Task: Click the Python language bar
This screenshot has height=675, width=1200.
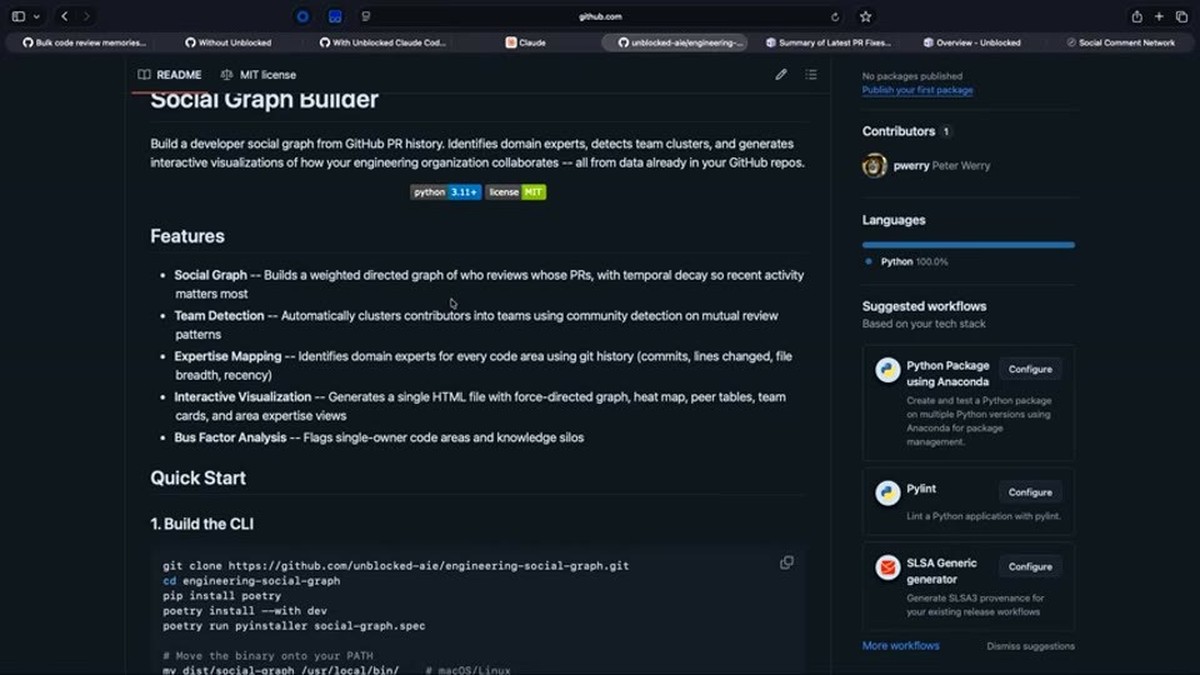Action: (x=968, y=244)
